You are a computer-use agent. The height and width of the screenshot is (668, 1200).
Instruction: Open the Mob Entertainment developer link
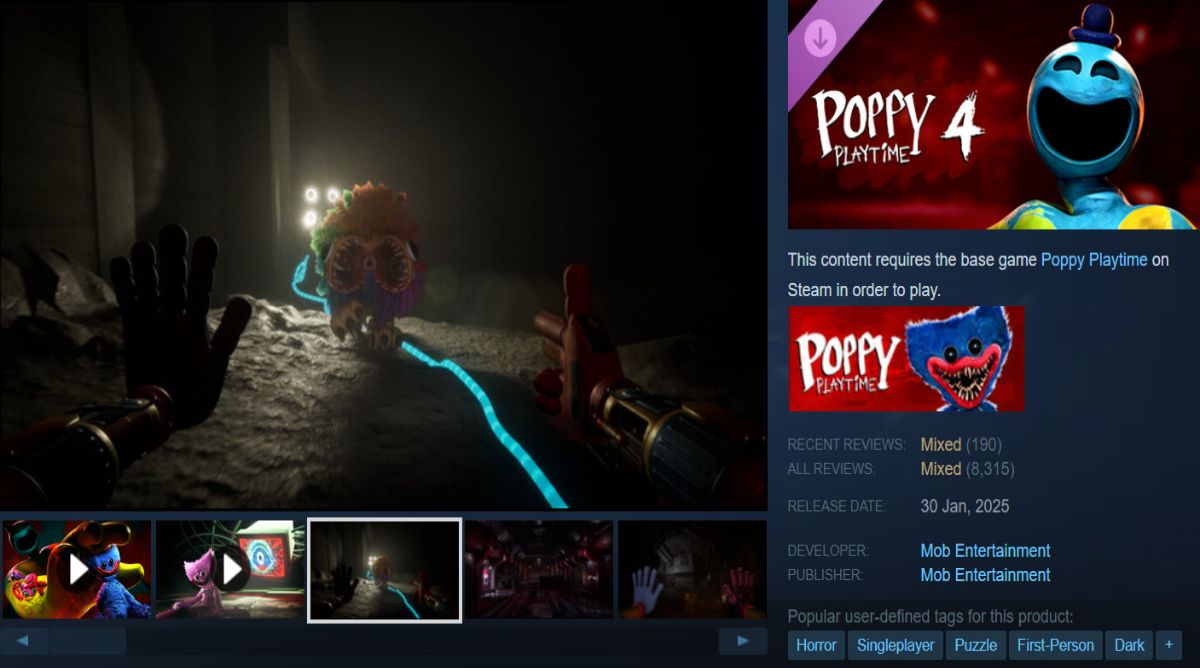point(985,551)
